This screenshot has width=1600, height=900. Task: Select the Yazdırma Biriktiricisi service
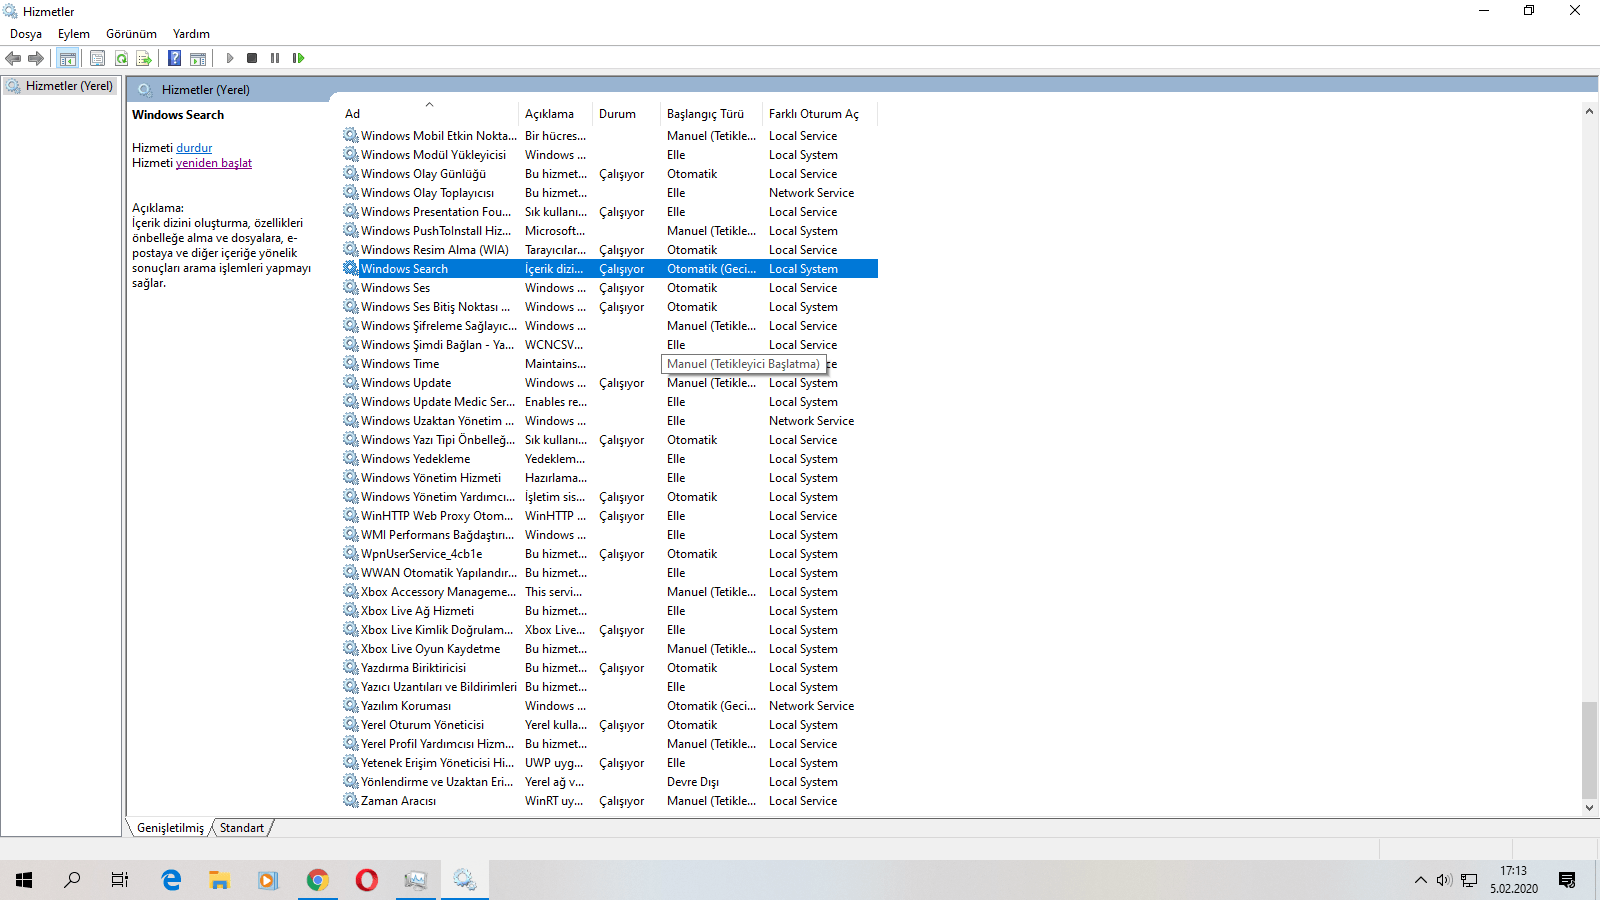click(x=610, y=668)
